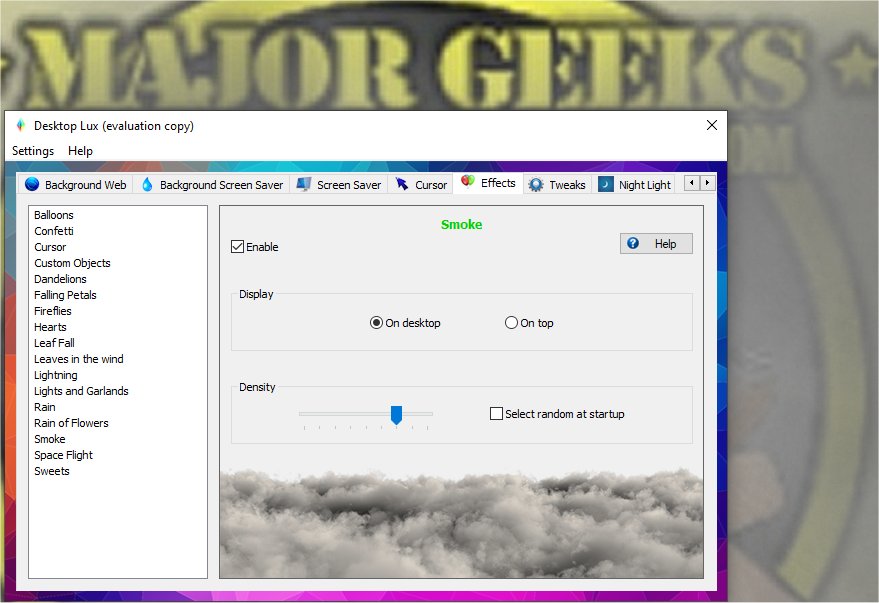The width and height of the screenshot is (879, 603).
Task: Select Fireflies effect
Action: pyautogui.click(x=53, y=311)
